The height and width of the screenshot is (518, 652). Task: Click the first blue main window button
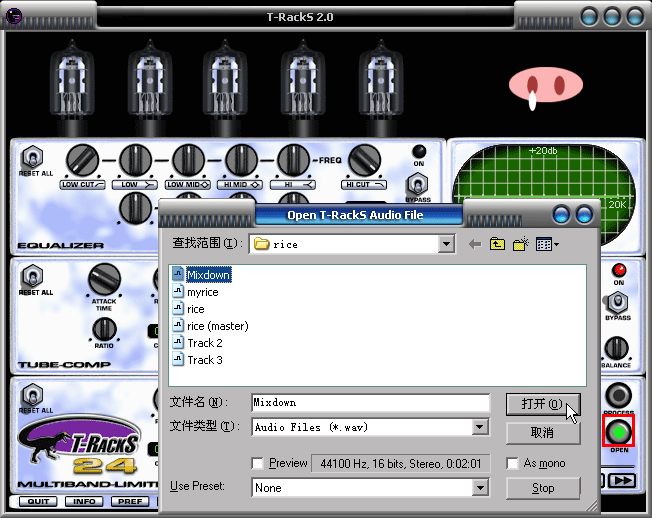(x=589, y=17)
